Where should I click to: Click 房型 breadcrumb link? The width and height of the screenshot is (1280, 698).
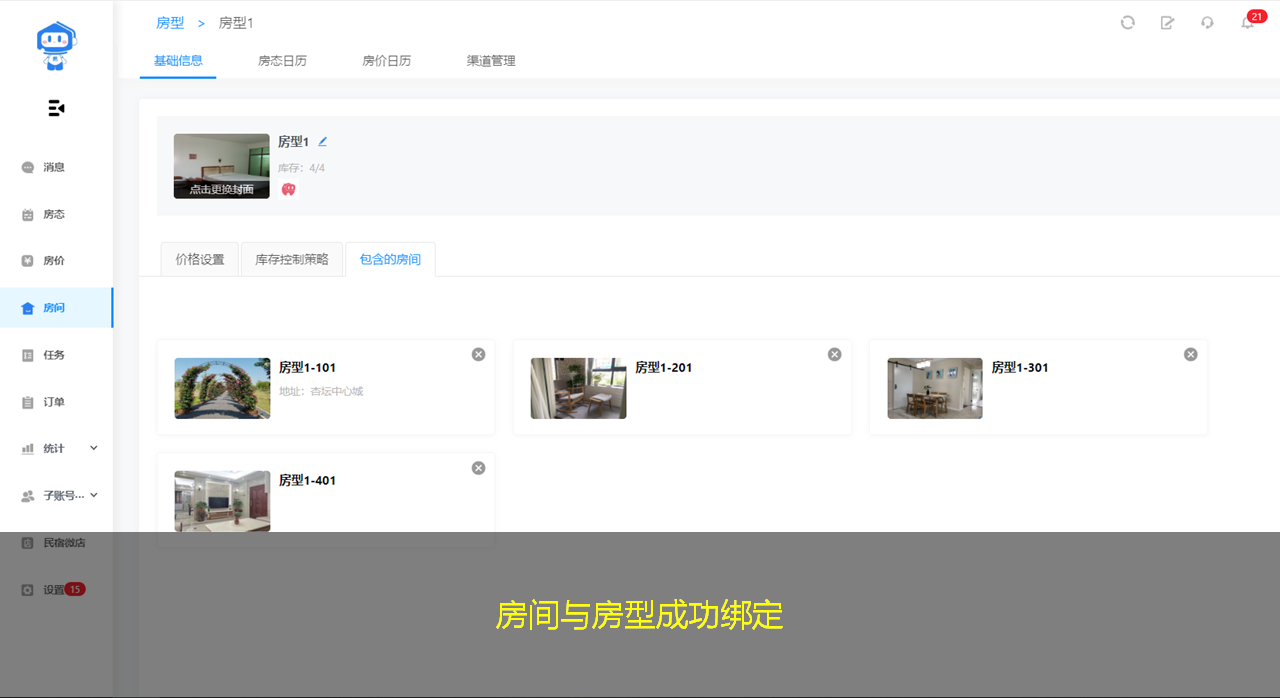pyautogui.click(x=170, y=23)
